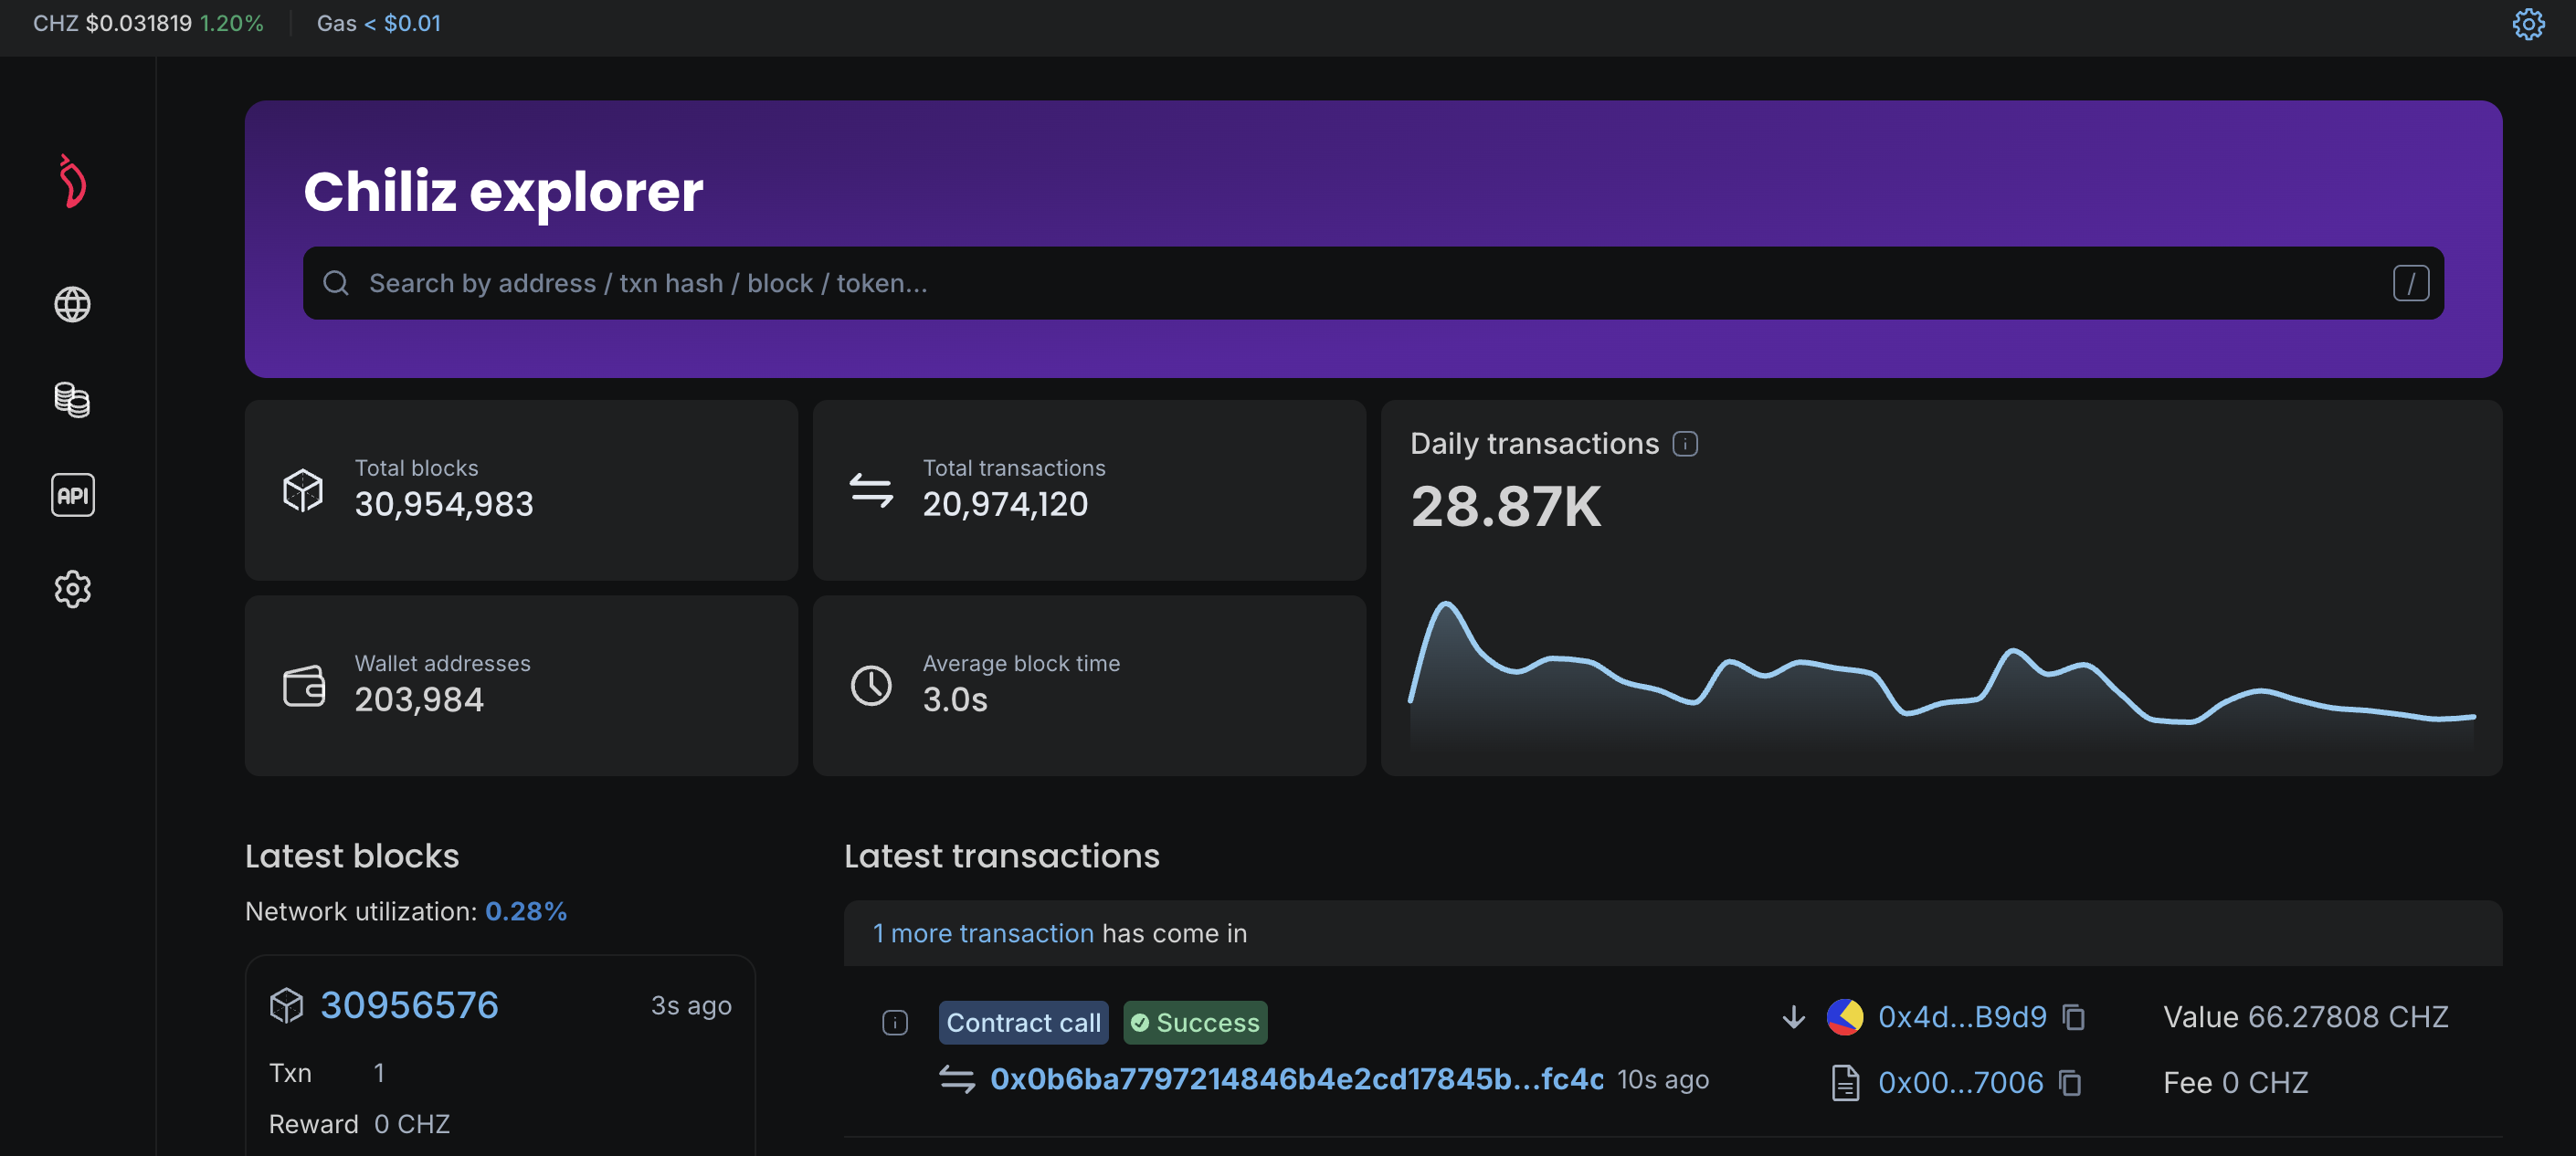Click the top-right blue settings gear
2576x1156 pixels.
2528,24
